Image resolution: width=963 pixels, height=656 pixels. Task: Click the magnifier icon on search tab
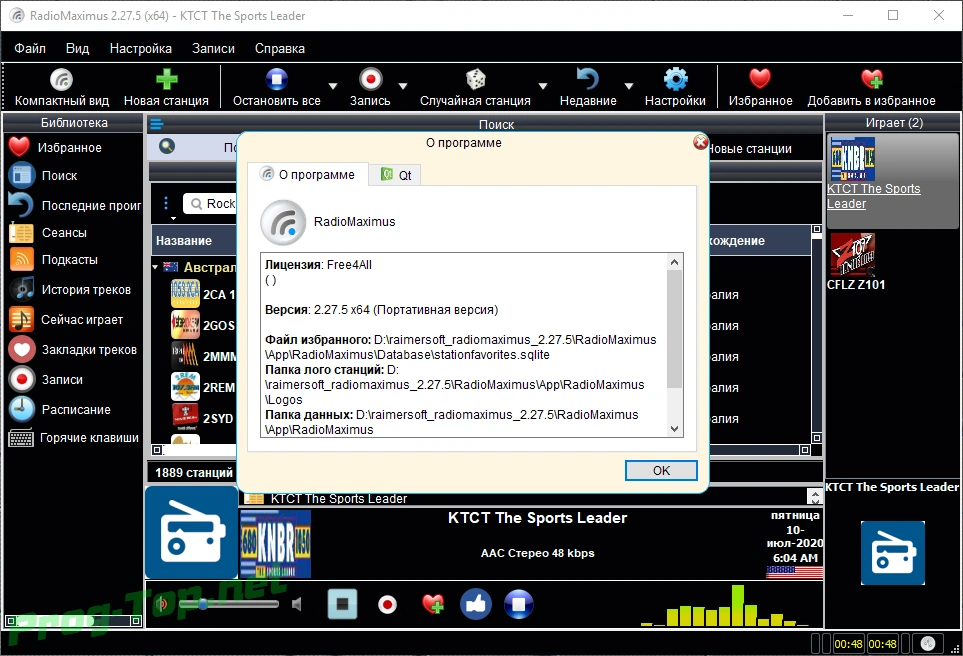pos(167,146)
